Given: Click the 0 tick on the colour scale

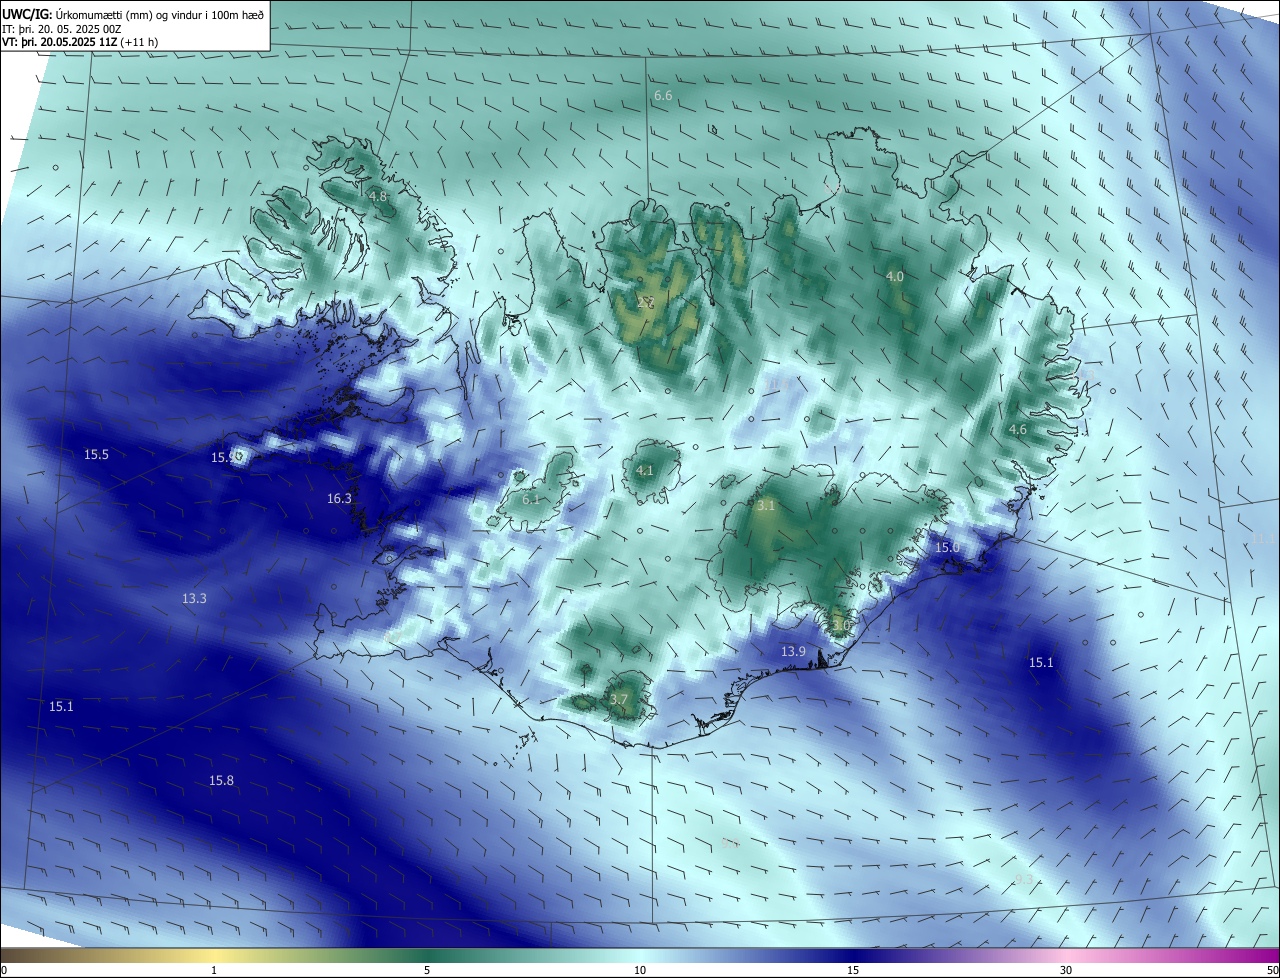Looking at the screenshot, I should click(x=4, y=970).
